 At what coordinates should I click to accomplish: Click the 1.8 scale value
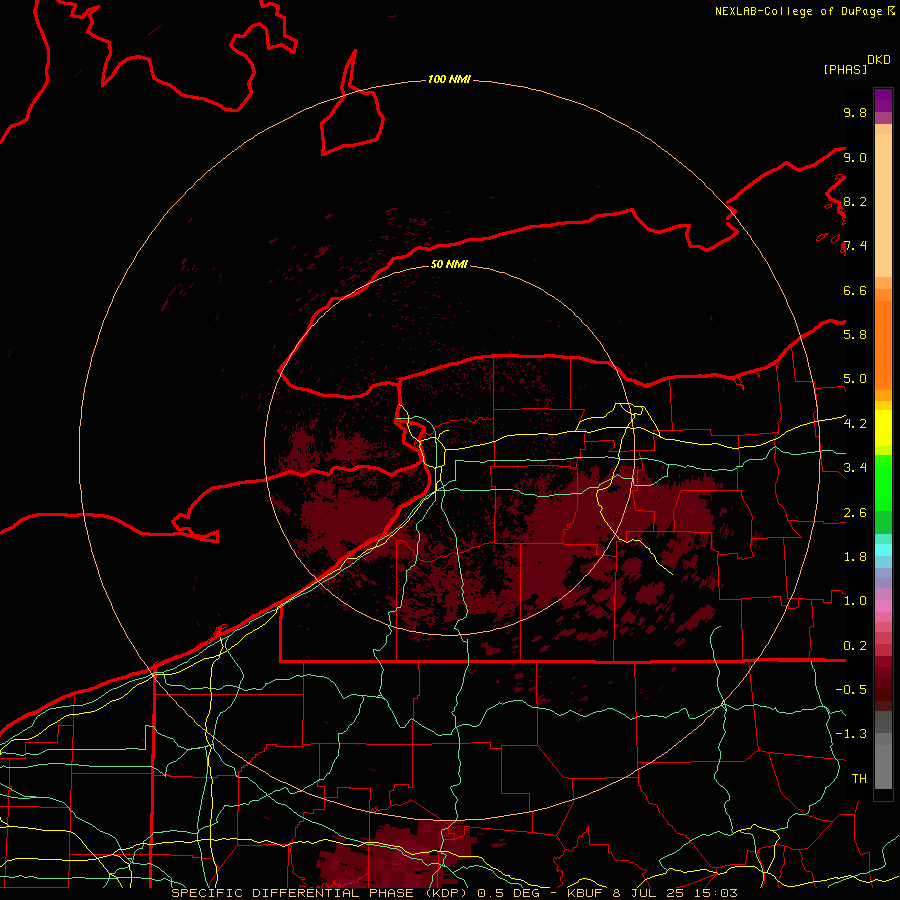pyautogui.click(x=855, y=557)
